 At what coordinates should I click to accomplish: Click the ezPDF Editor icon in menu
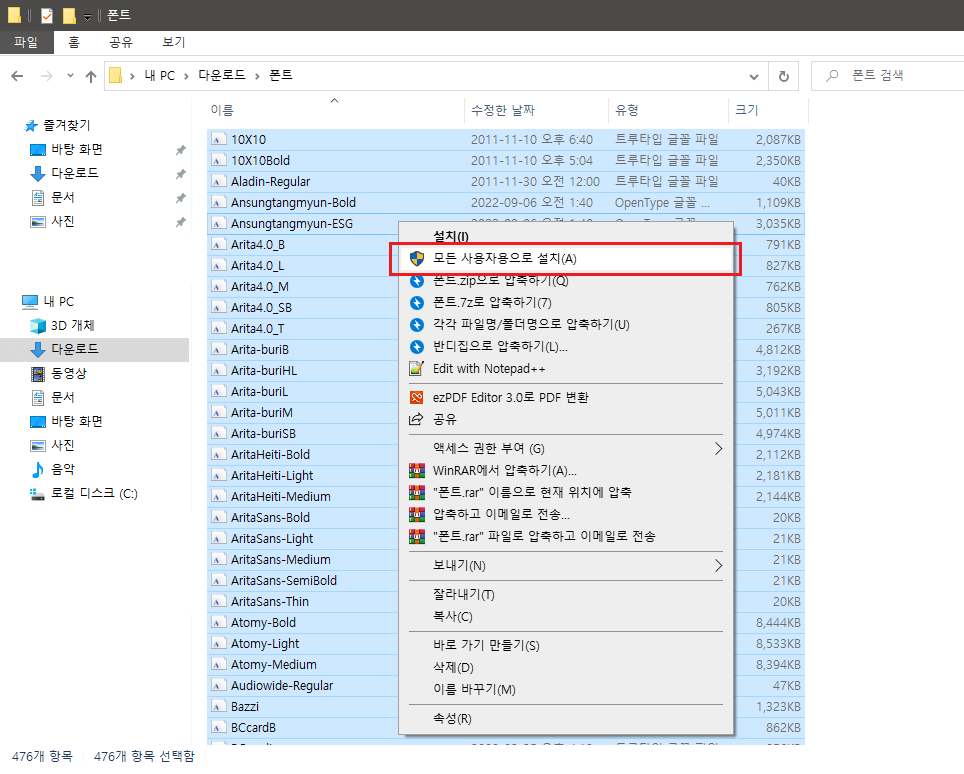click(x=416, y=398)
